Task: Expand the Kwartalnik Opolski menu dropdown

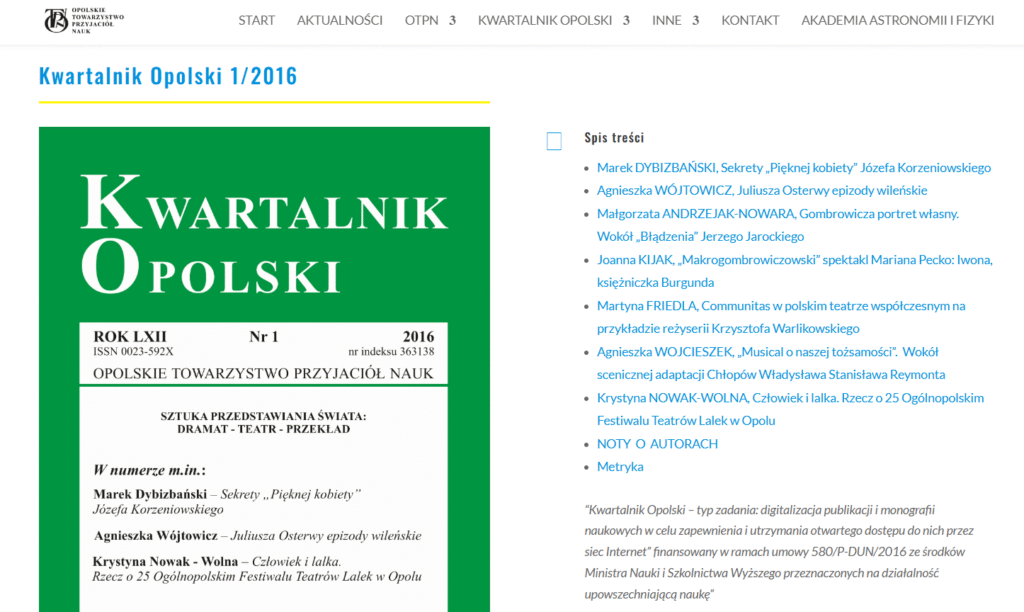Action: 553,20
